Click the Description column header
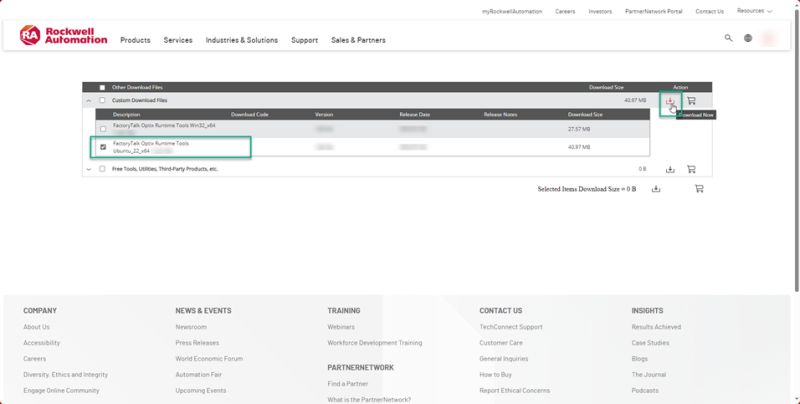The height and width of the screenshot is (404, 800). click(x=127, y=115)
